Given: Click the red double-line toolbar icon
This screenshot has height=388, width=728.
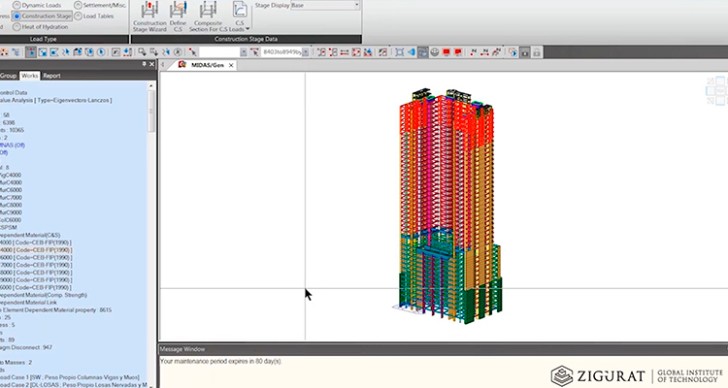Looking at the screenshot, I should click(x=344, y=52).
